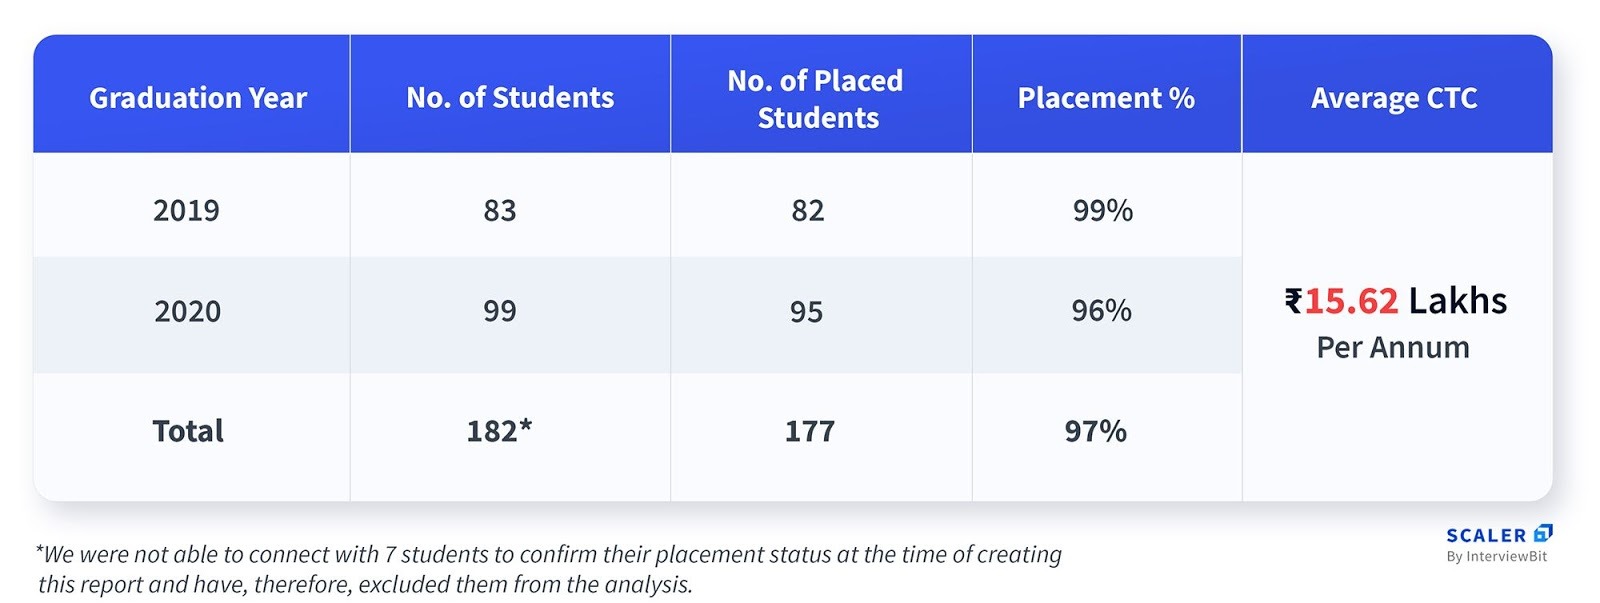The width and height of the screenshot is (1600, 603).
Task: Click the 182* total students cell
Action: coord(499,431)
